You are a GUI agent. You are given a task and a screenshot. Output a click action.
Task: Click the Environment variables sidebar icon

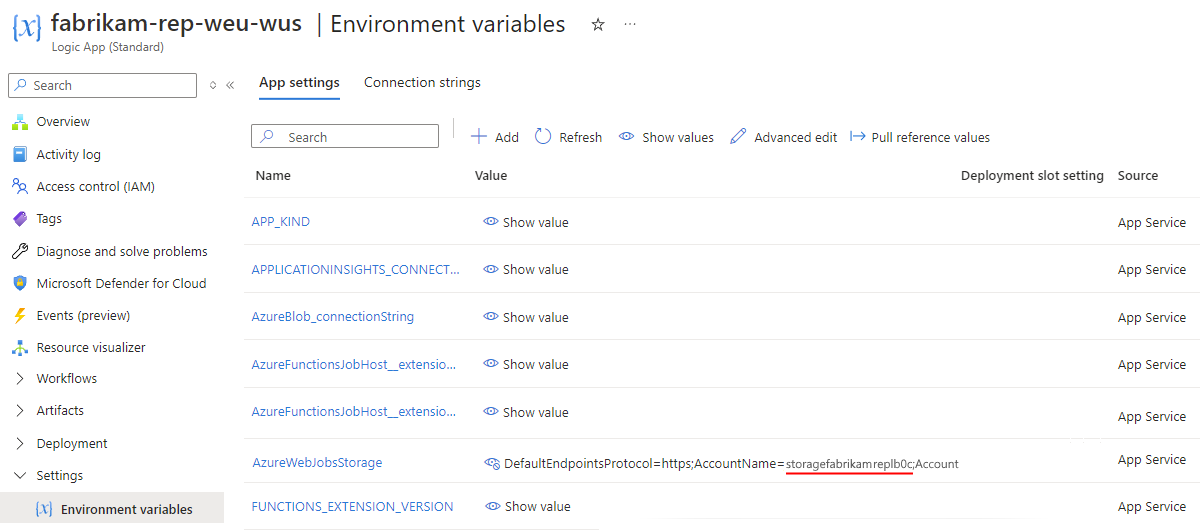(43, 509)
